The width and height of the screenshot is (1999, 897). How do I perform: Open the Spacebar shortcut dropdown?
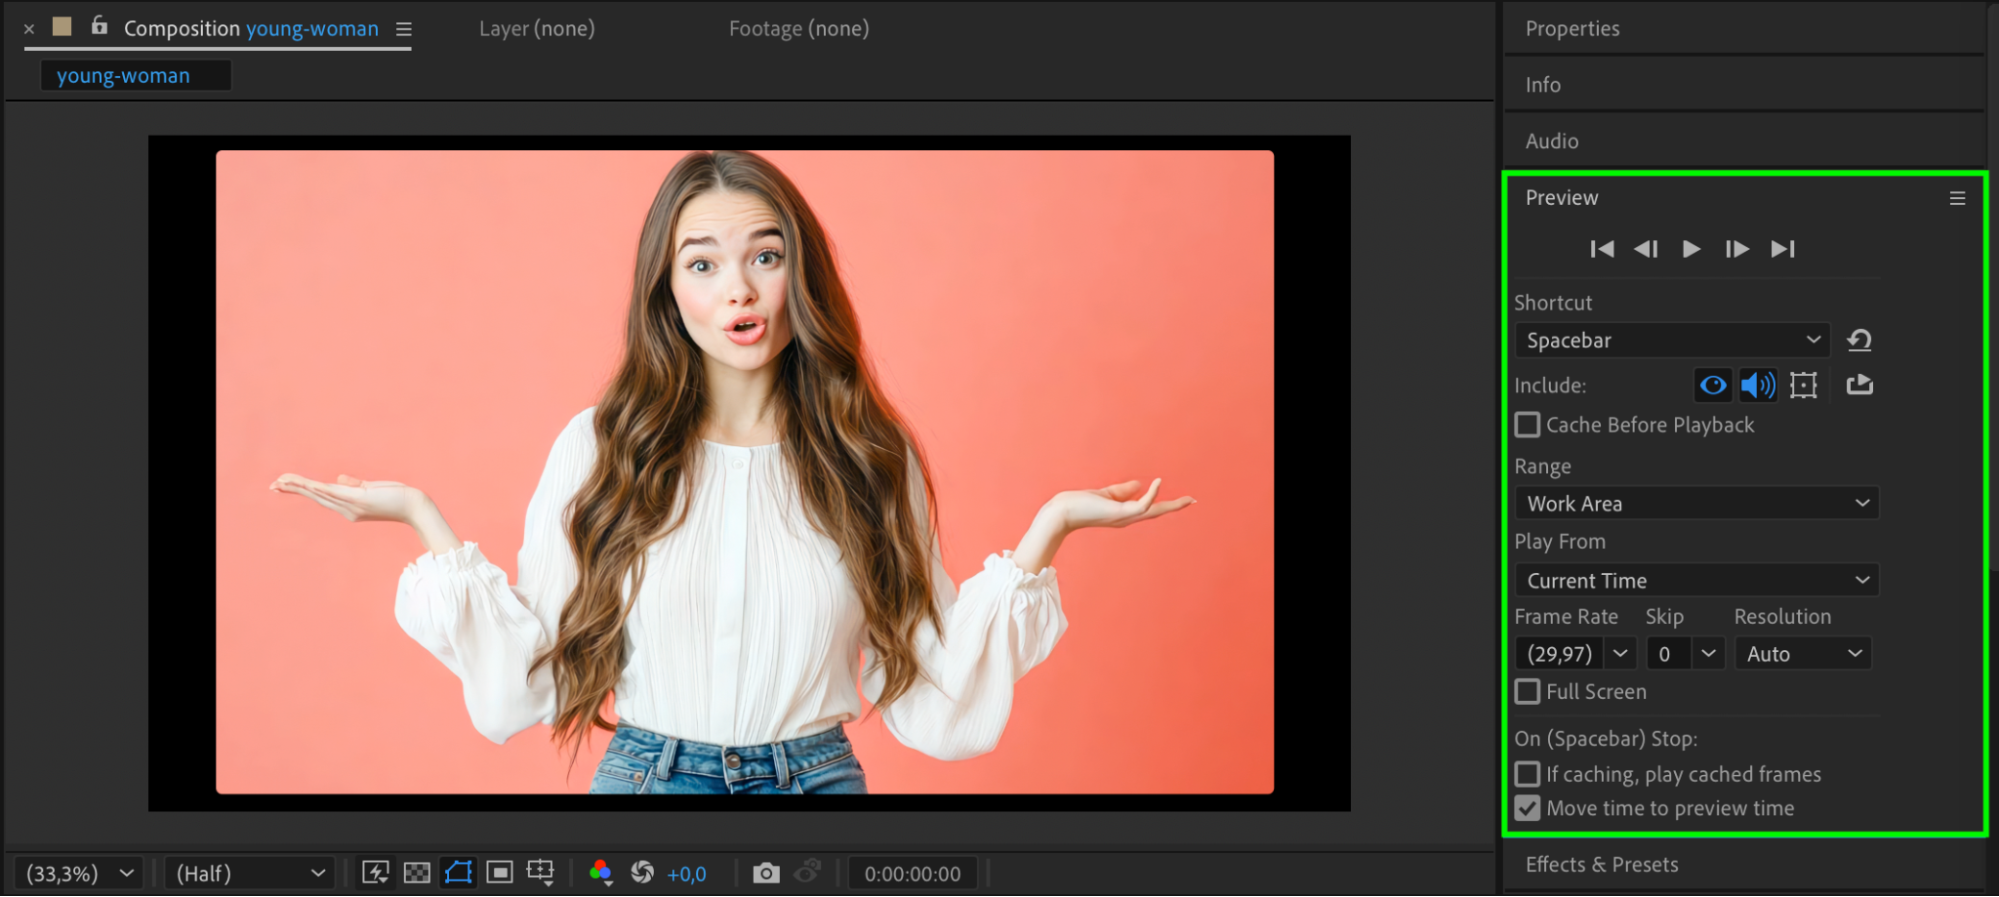pos(1672,340)
